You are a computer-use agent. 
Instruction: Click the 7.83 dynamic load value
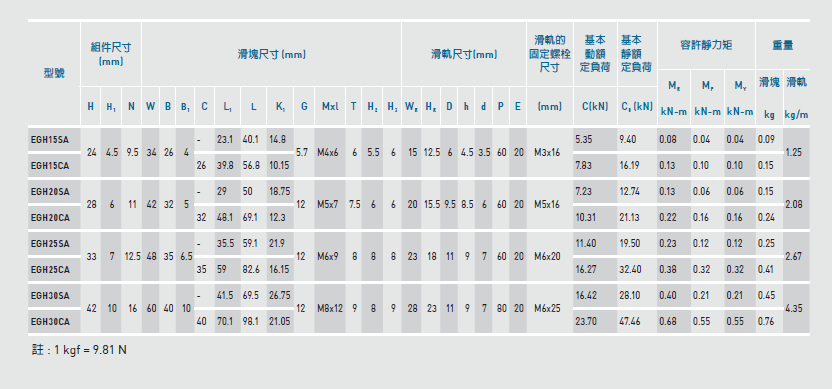coord(584,166)
